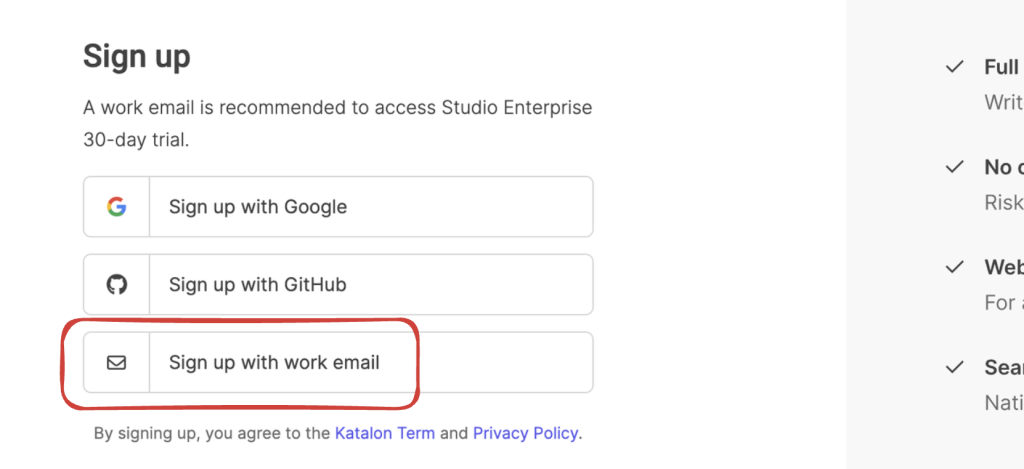Click the GitHub octocat icon

coord(117,285)
